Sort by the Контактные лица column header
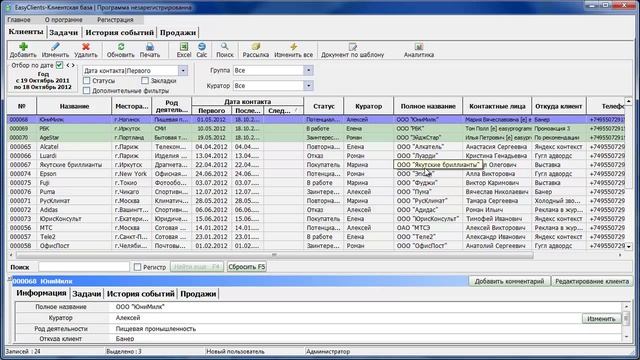640x360 pixels. [x=497, y=106]
